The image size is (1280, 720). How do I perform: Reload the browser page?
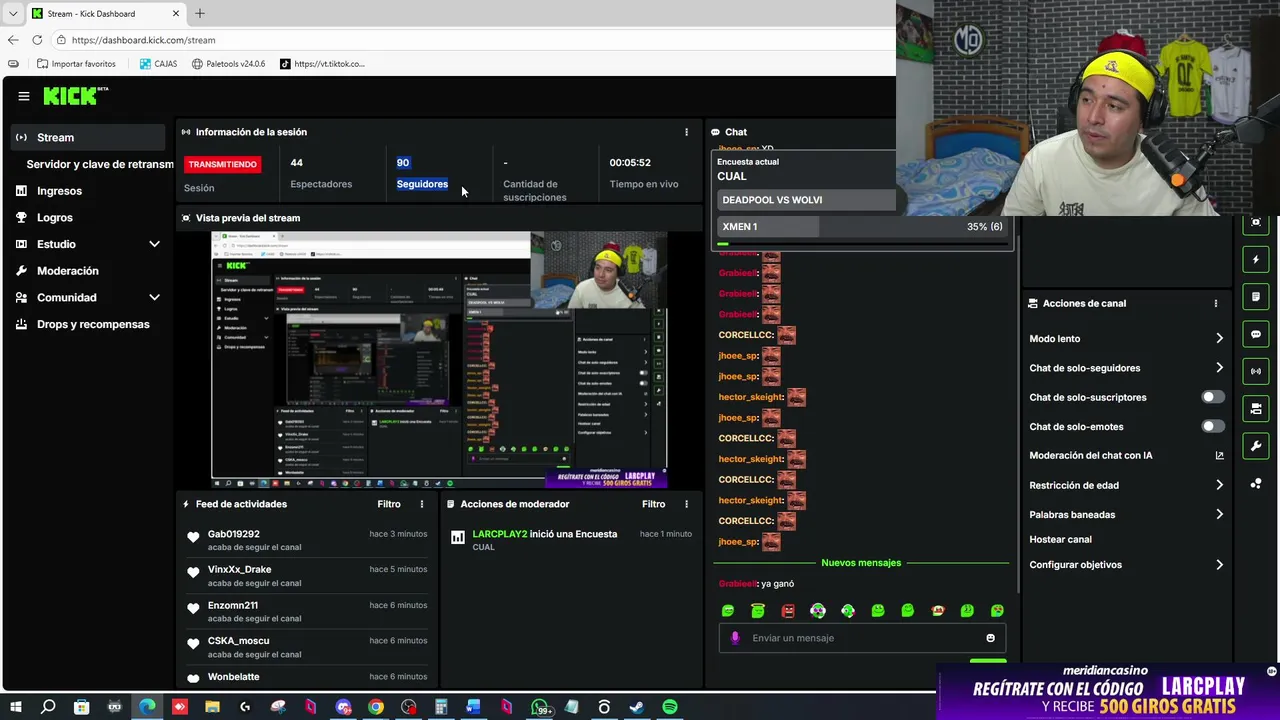37,40
